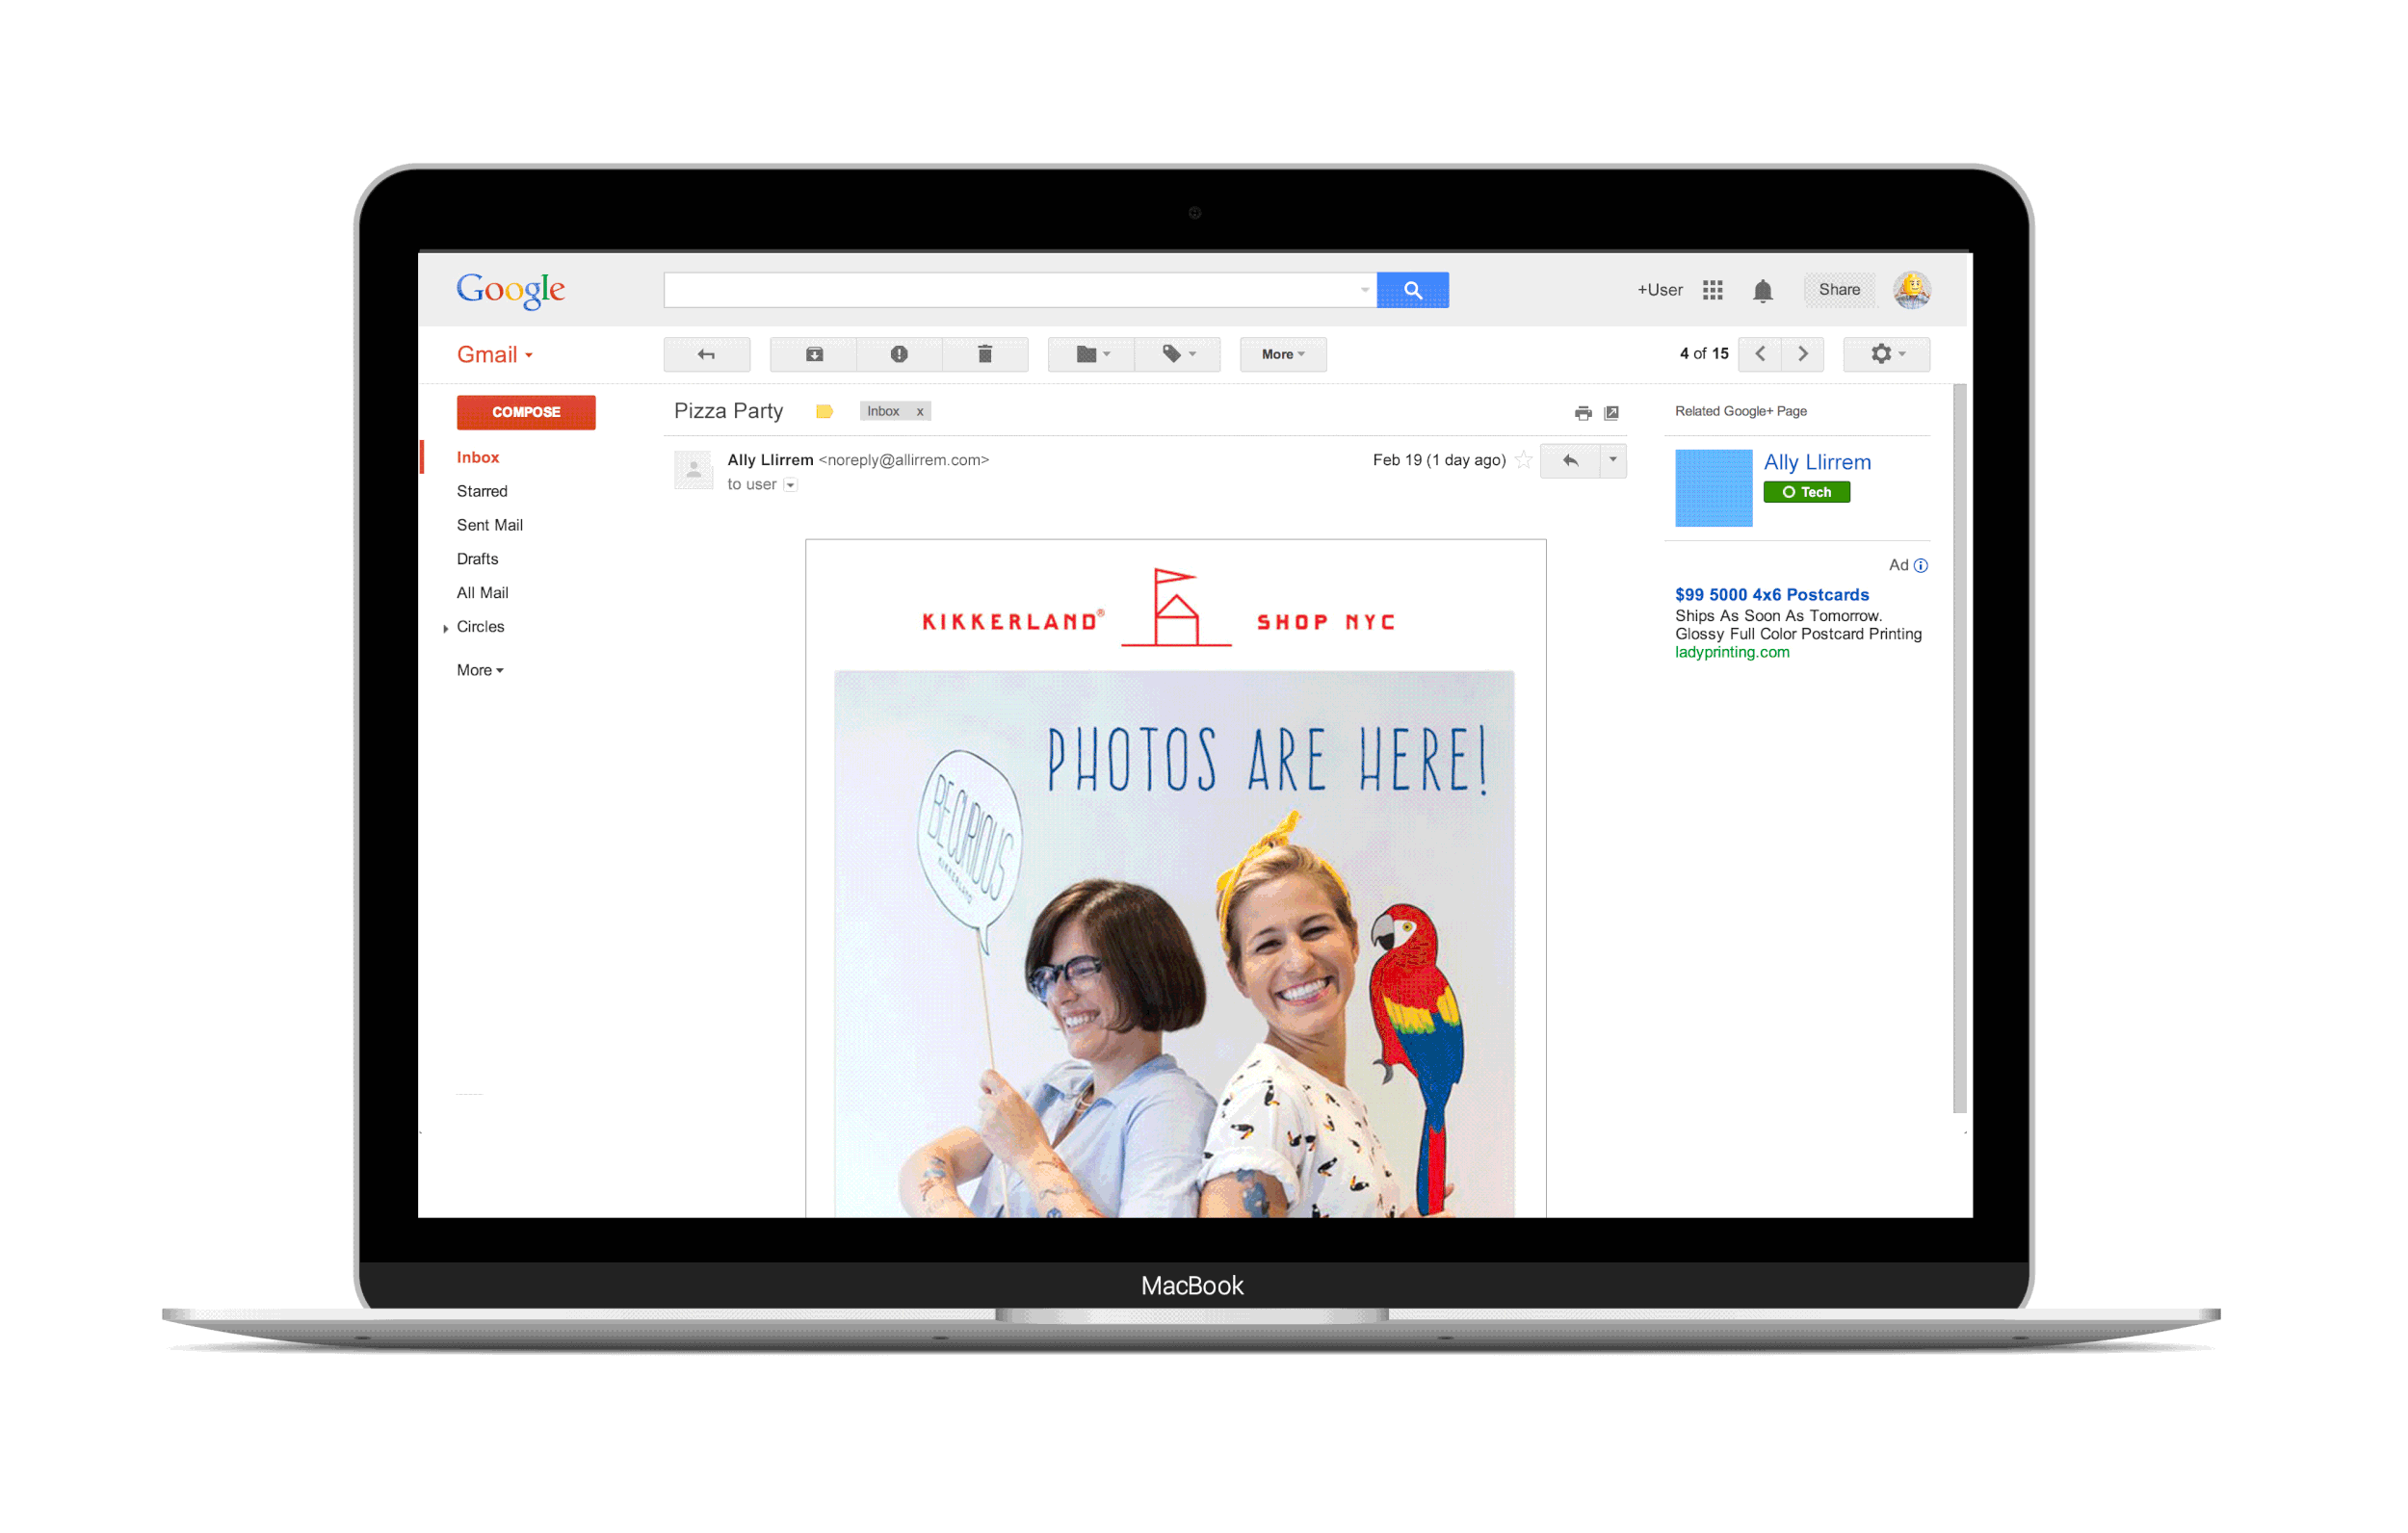Screen dimensions: 2408x1533
Task: Reply to the message with arrow button
Action: [1570, 460]
